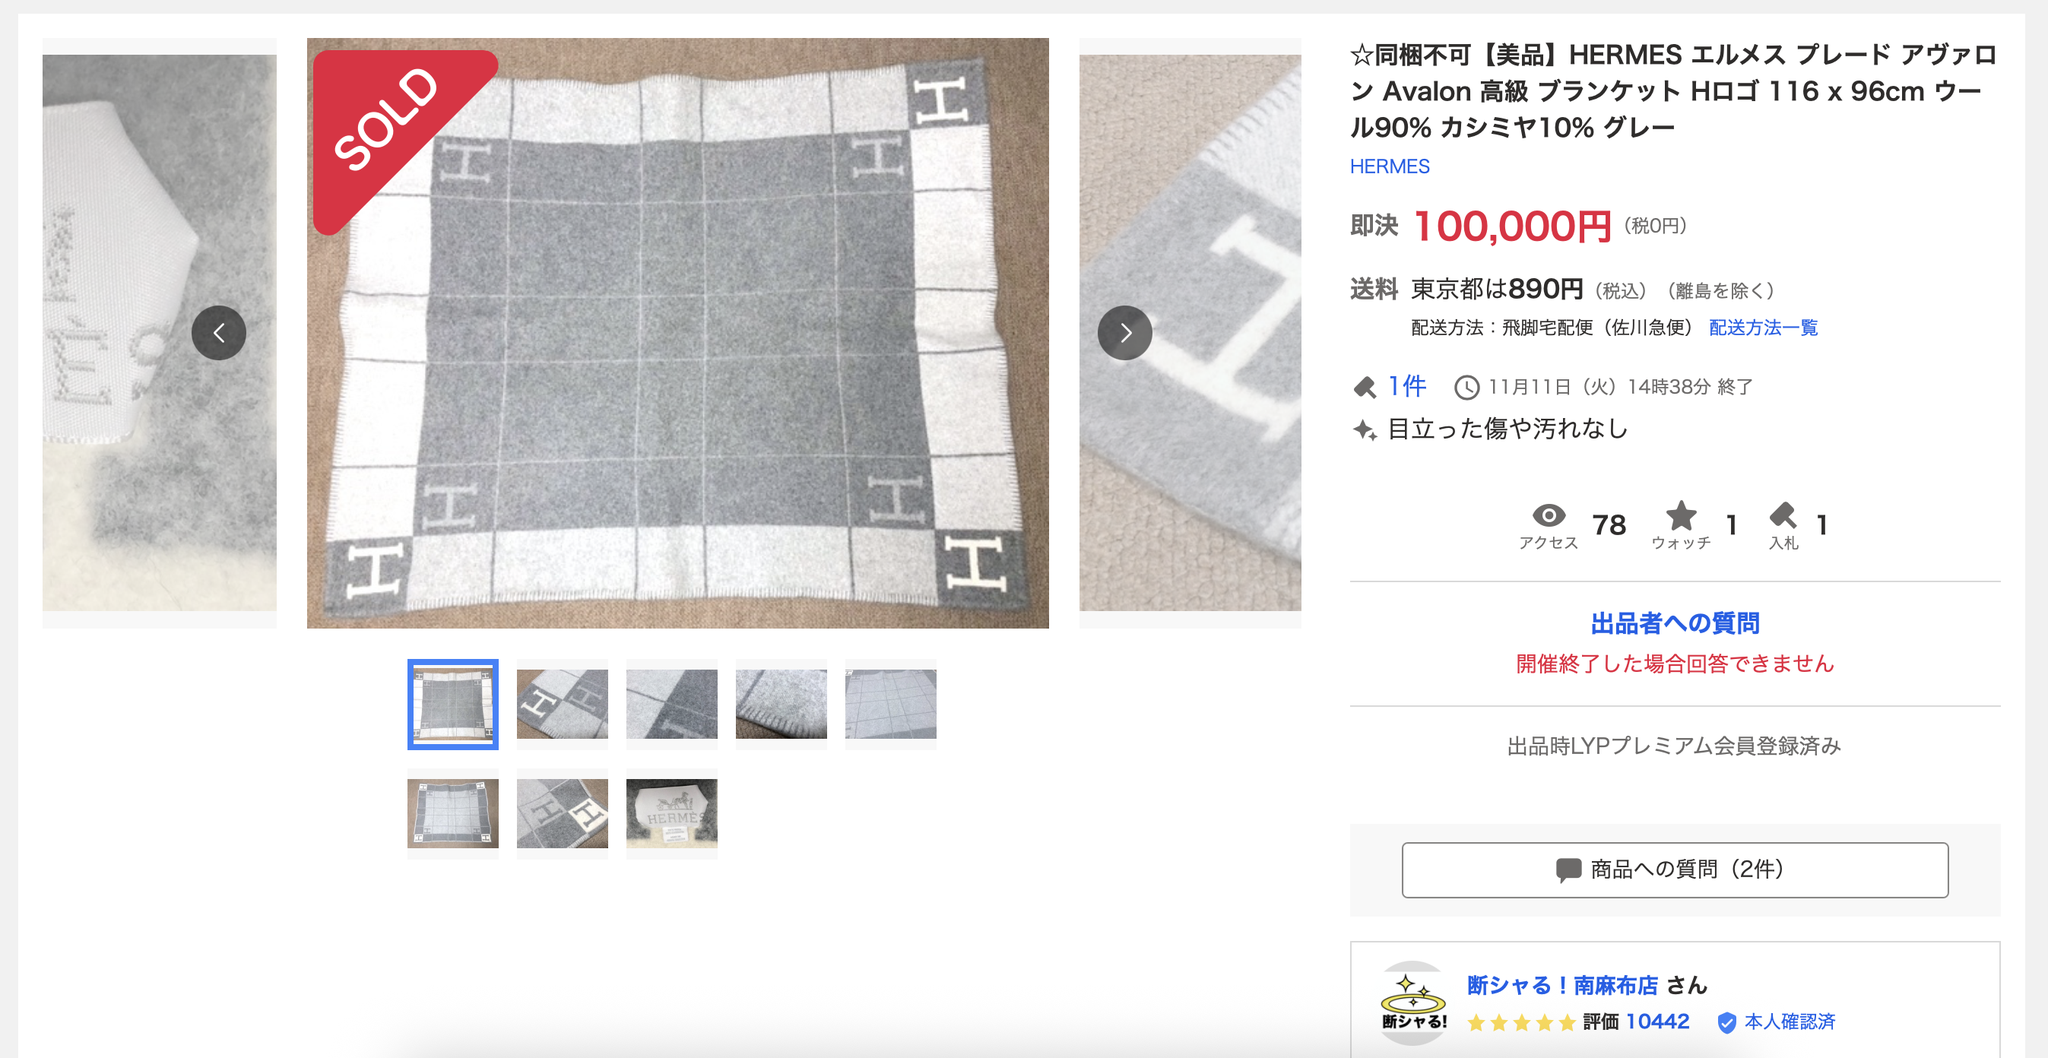The width and height of the screenshot is (2048, 1058).
Task: Click the 本人確認済 shield badge
Action: point(1726,1022)
